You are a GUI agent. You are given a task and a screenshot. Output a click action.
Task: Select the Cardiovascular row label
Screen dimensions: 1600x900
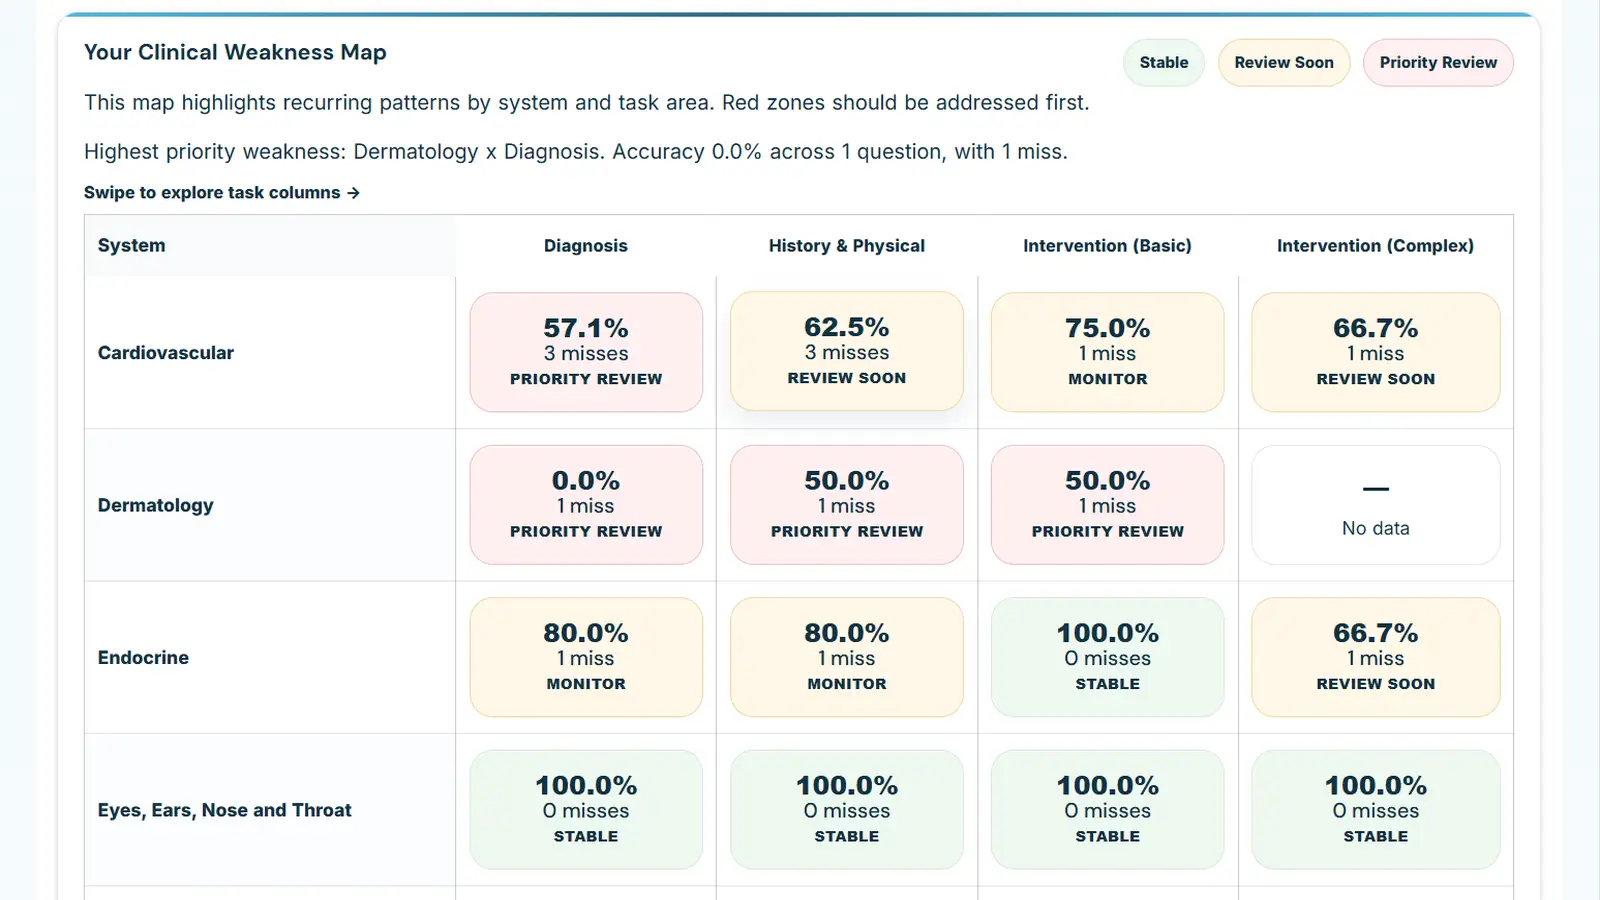166,352
